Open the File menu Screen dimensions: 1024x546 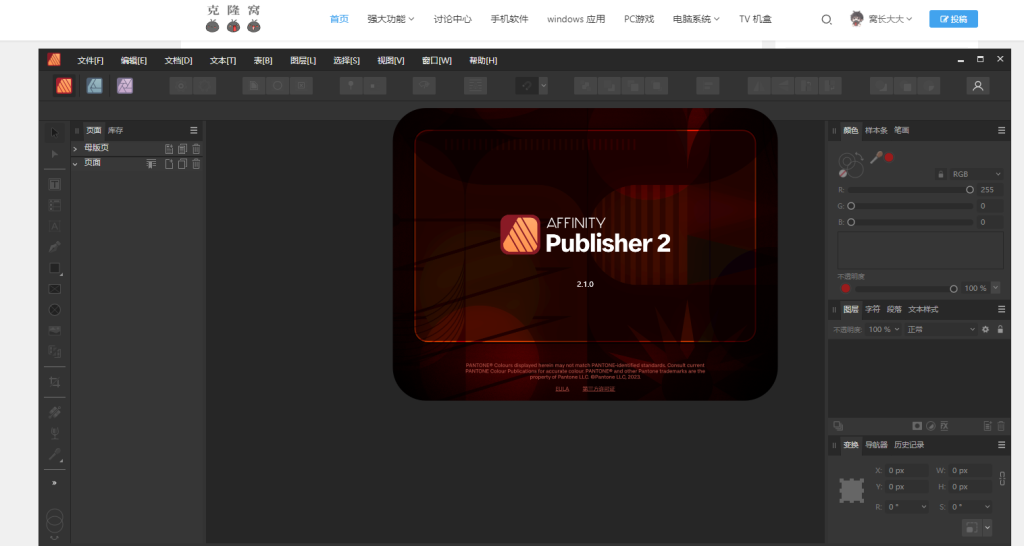point(90,60)
